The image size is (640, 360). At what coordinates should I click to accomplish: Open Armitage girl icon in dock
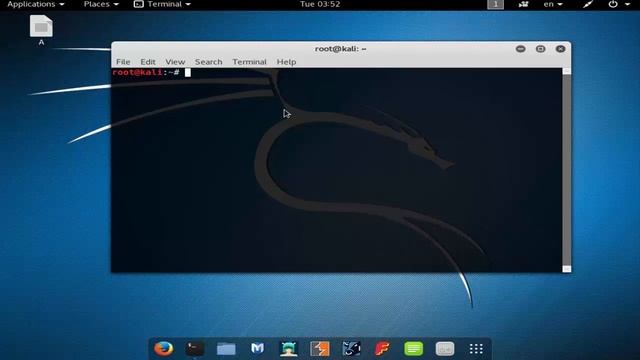point(289,349)
